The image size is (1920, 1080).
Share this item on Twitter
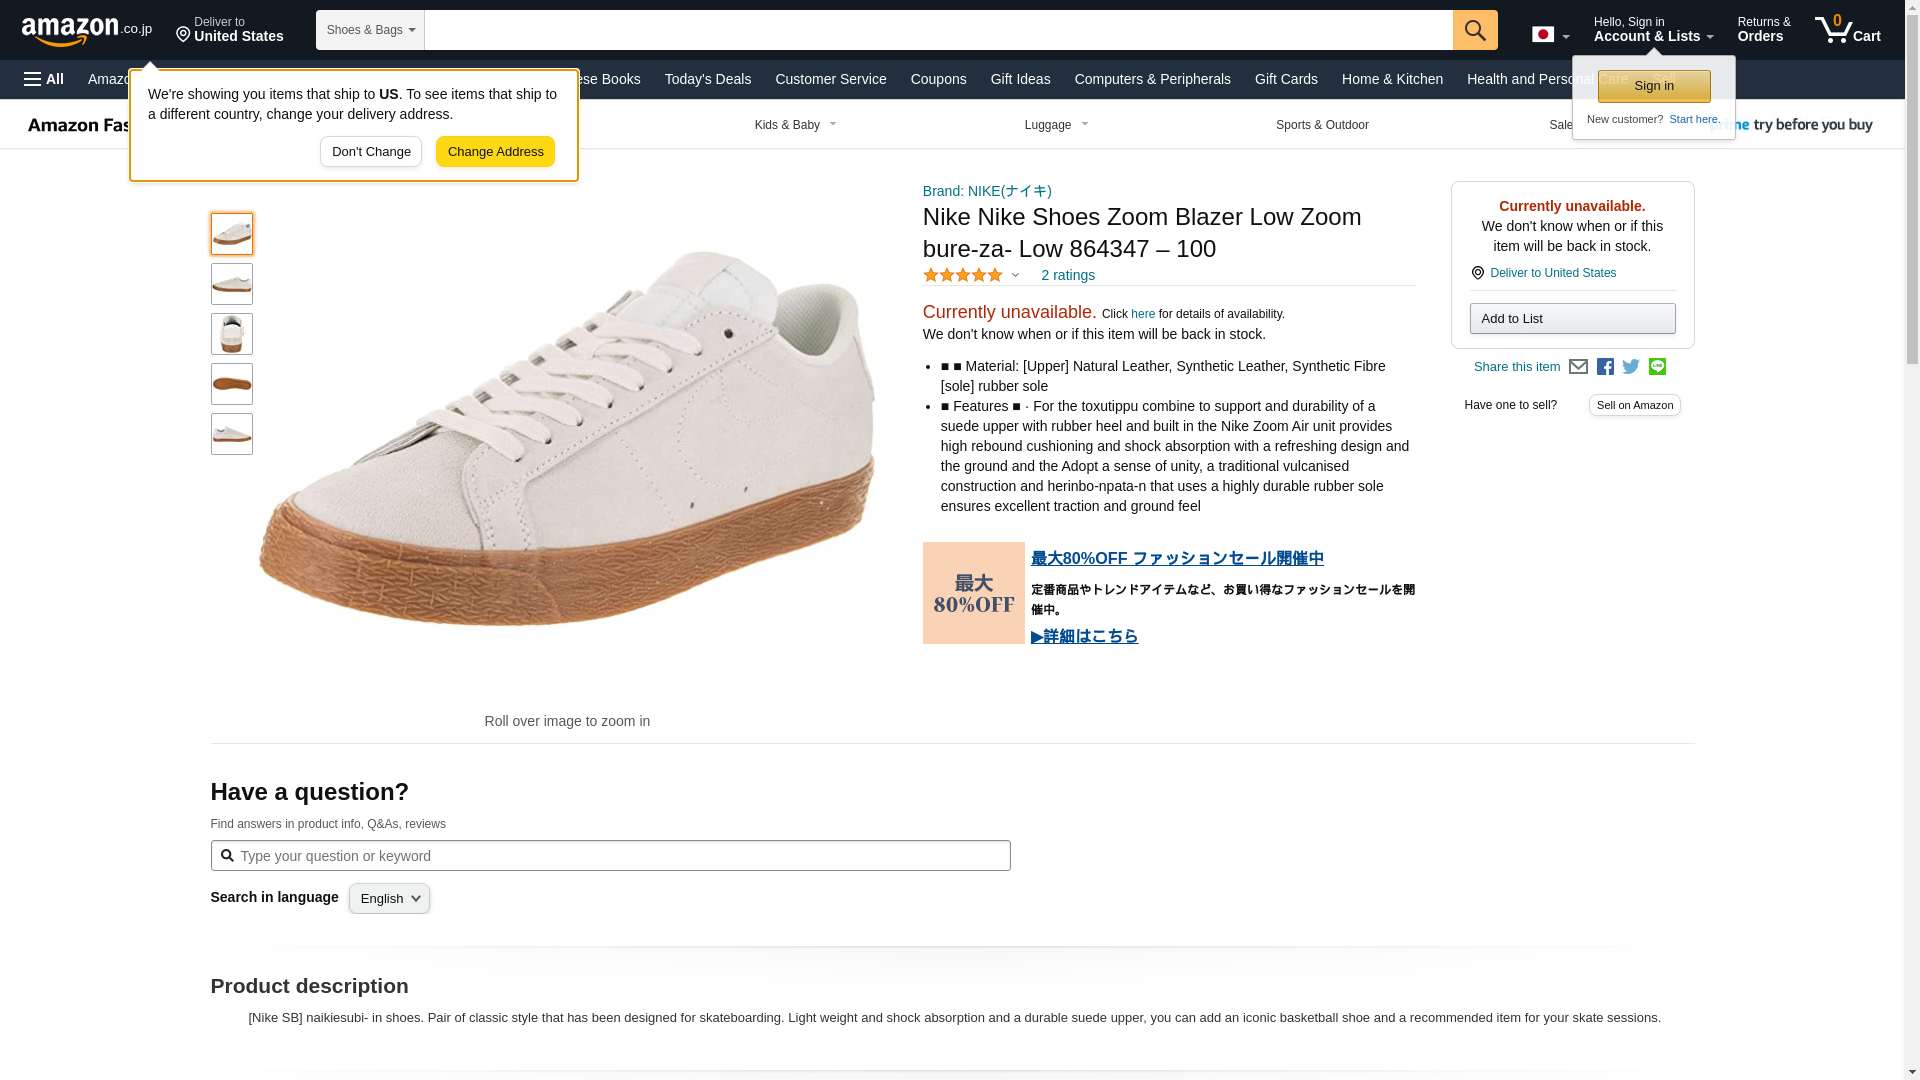pos(1631,367)
